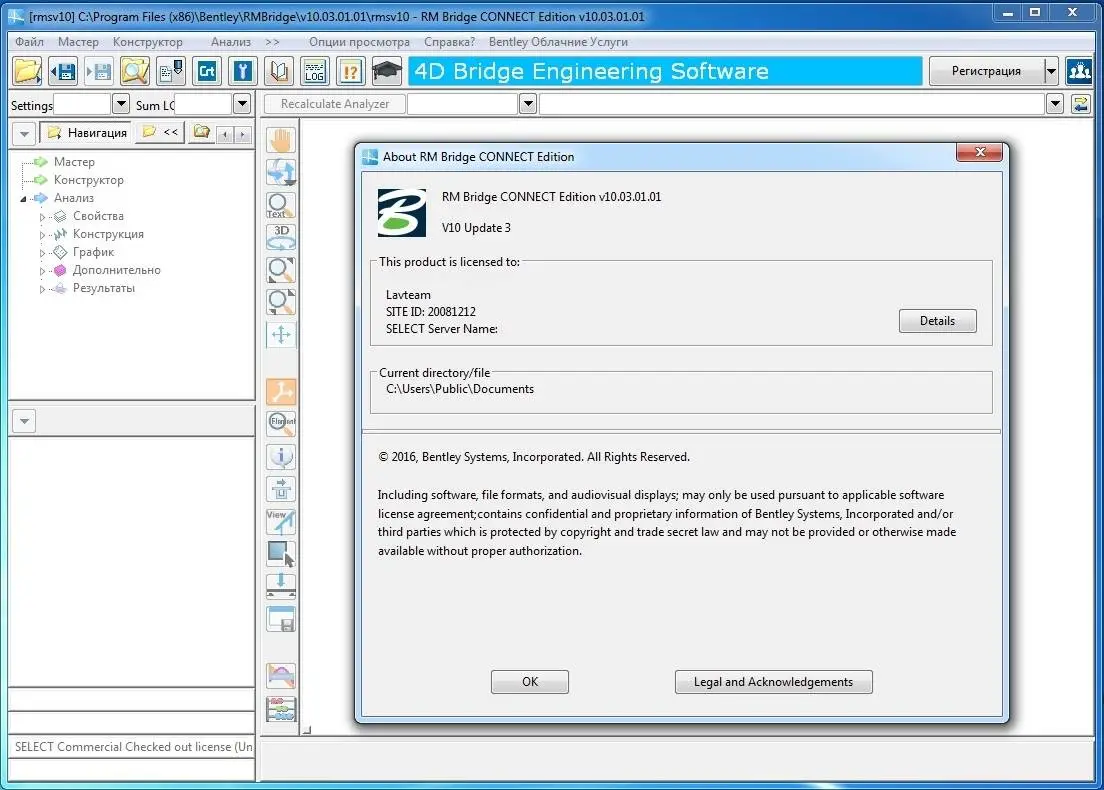The height and width of the screenshot is (790, 1104).
Task: Open the Конструктор menu
Action: click(147, 42)
